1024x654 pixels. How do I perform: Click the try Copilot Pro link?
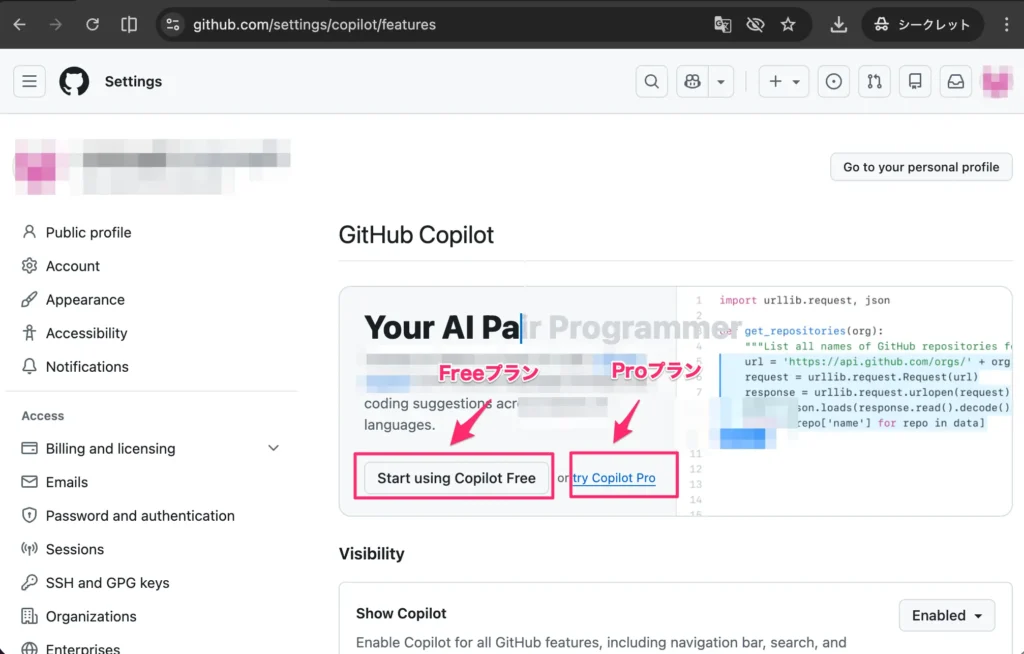point(615,478)
